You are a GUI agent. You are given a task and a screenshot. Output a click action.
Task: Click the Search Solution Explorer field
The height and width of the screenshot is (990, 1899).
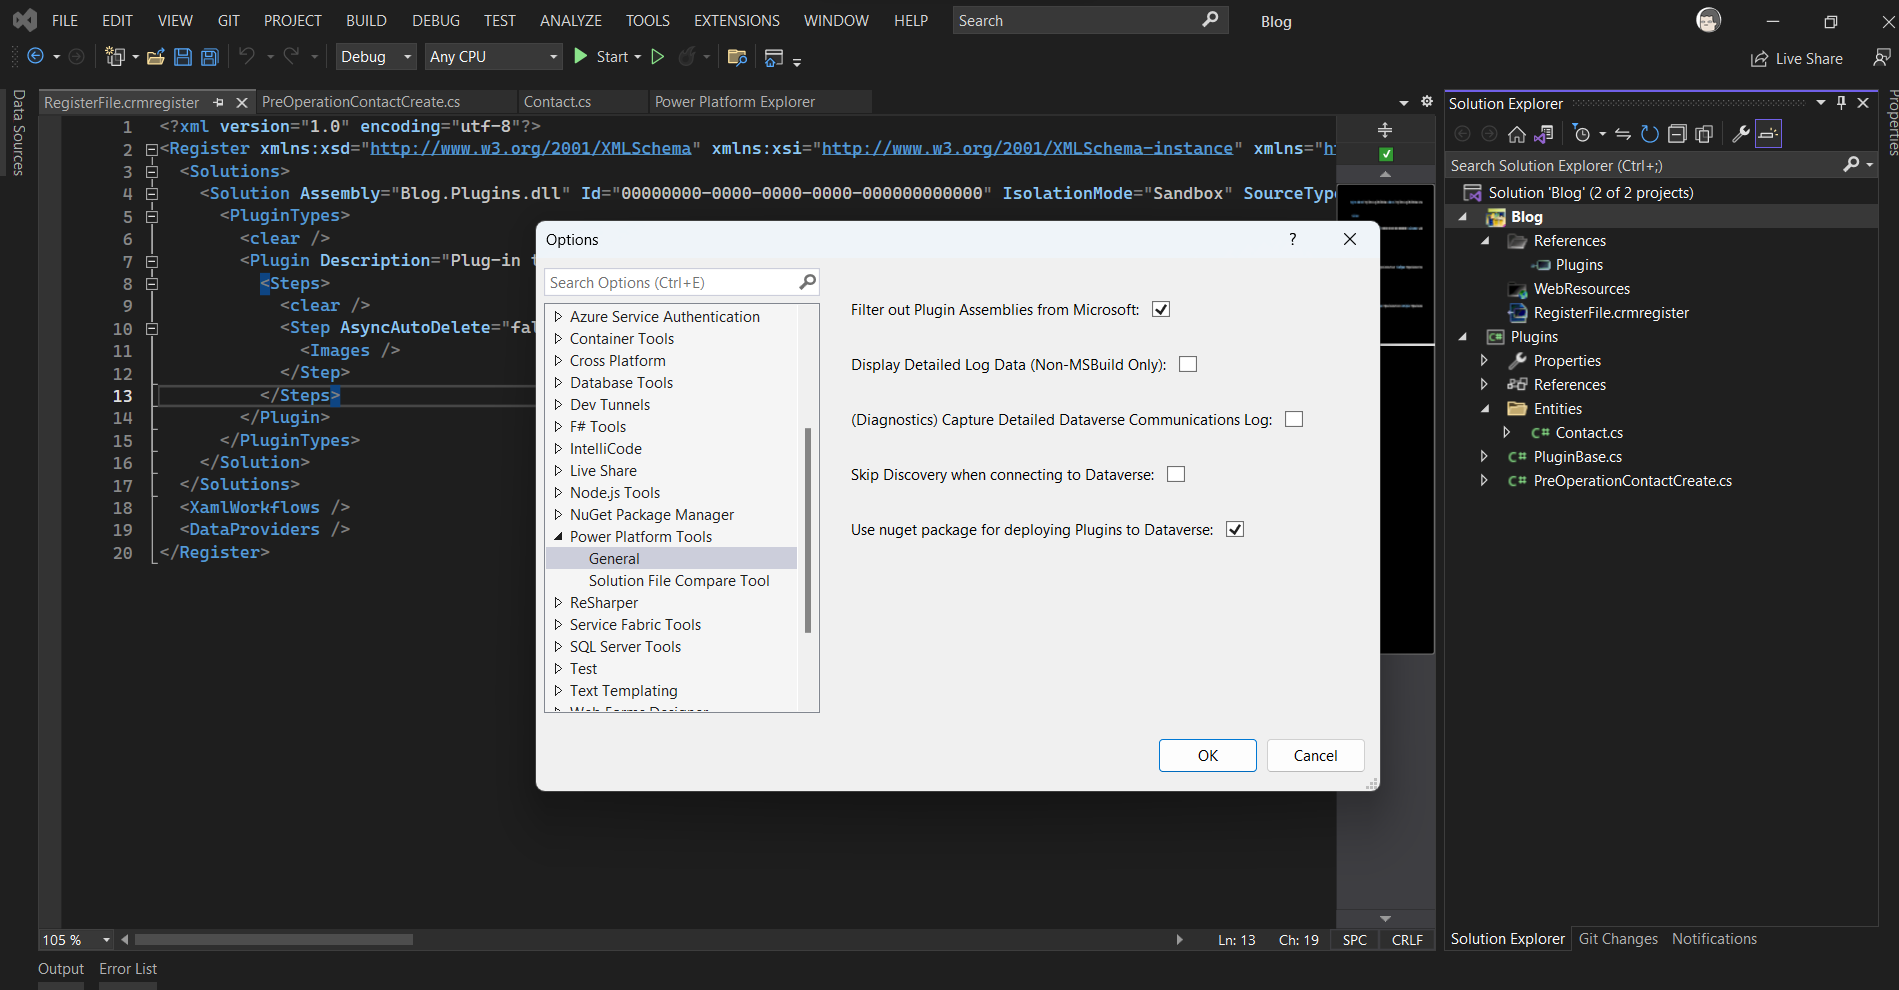[1660, 165]
